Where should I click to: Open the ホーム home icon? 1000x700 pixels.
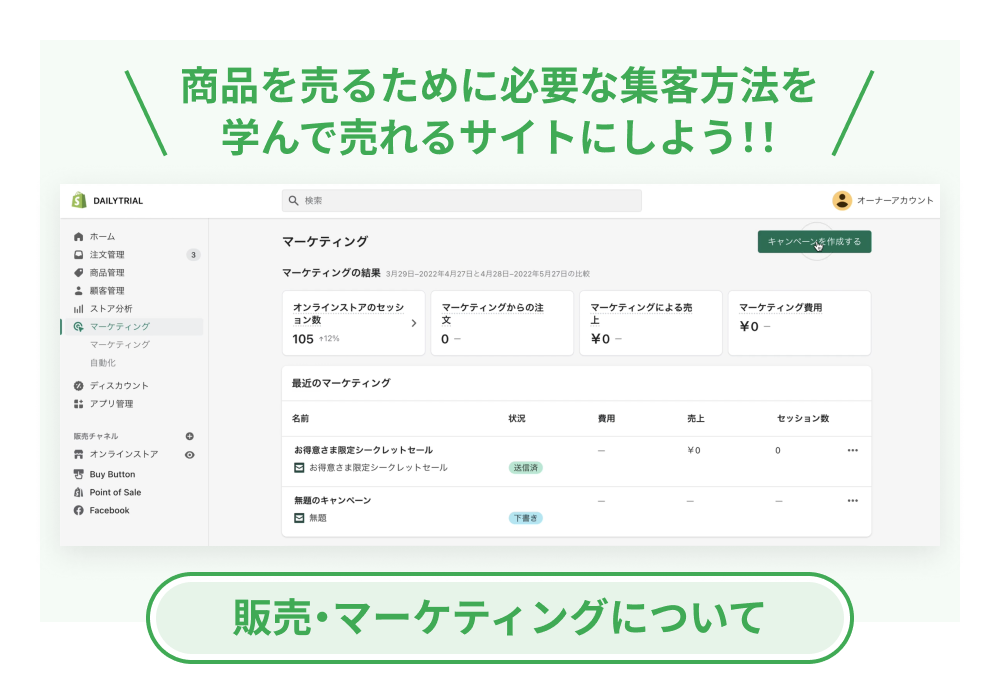point(79,237)
